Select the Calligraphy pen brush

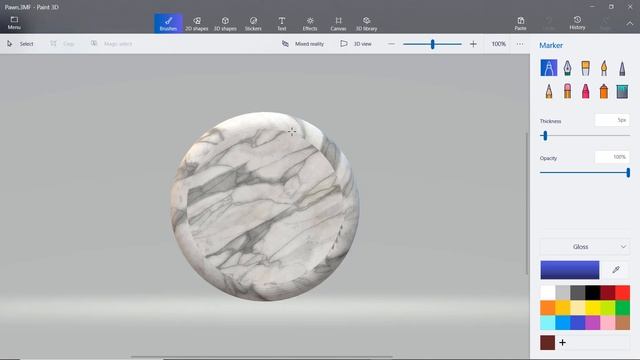coord(567,68)
